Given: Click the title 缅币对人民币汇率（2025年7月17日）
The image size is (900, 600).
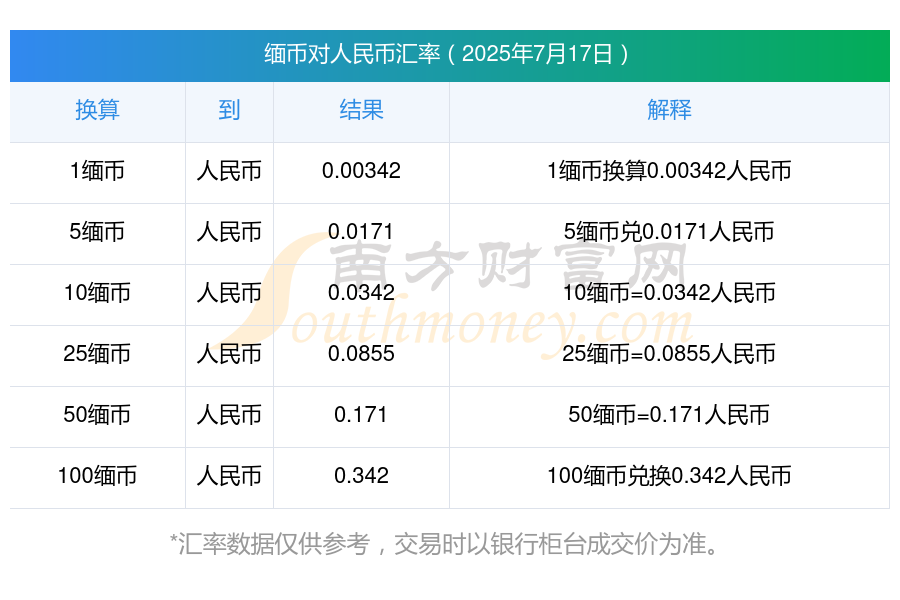Looking at the screenshot, I should pyautogui.click(x=447, y=54).
